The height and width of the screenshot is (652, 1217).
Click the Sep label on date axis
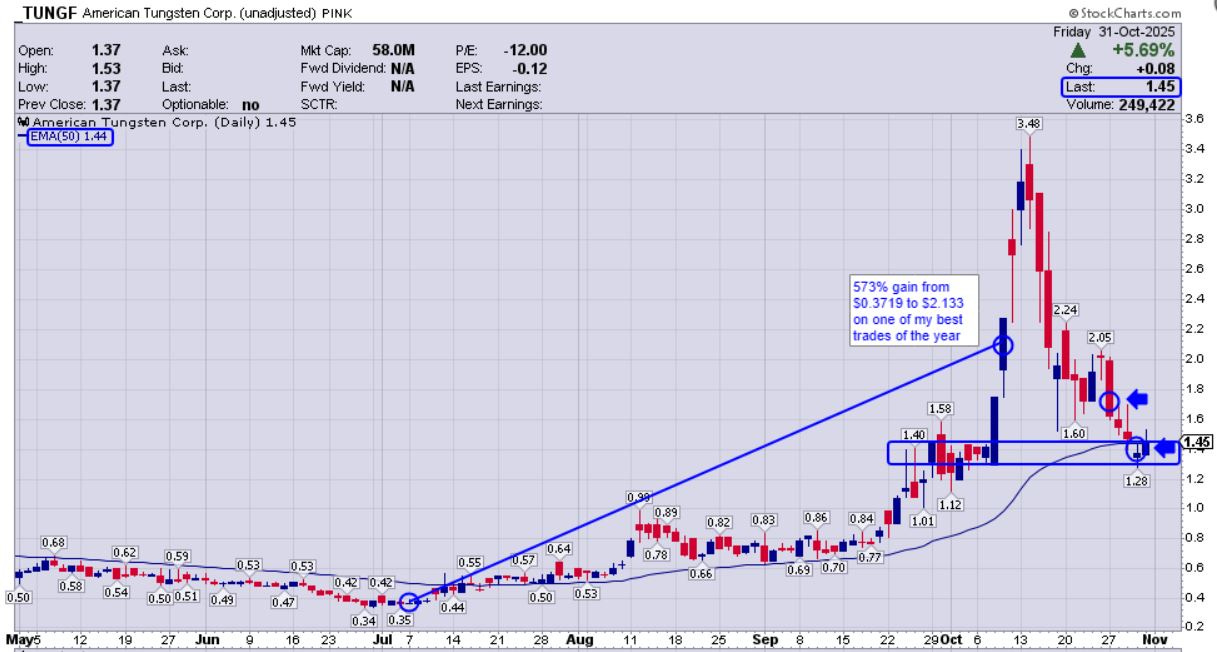click(764, 638)
